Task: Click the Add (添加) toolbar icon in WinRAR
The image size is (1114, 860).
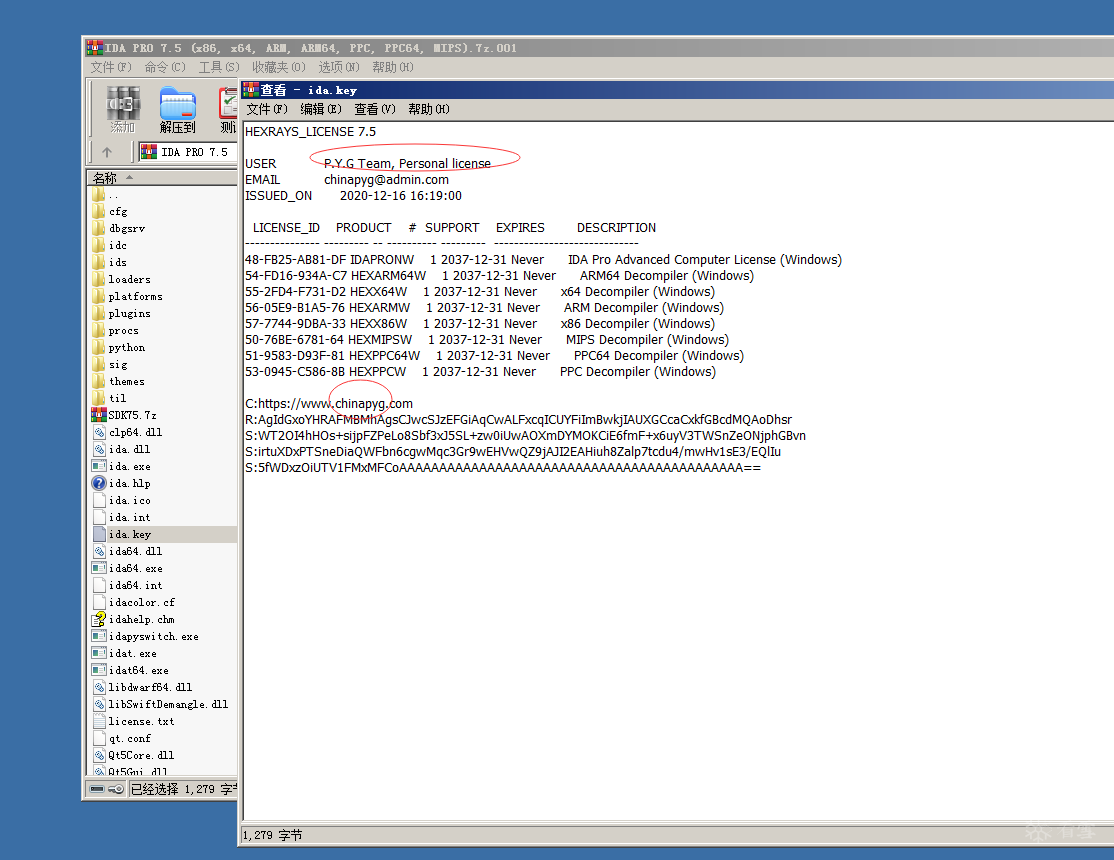Action: tap(122, 109)
